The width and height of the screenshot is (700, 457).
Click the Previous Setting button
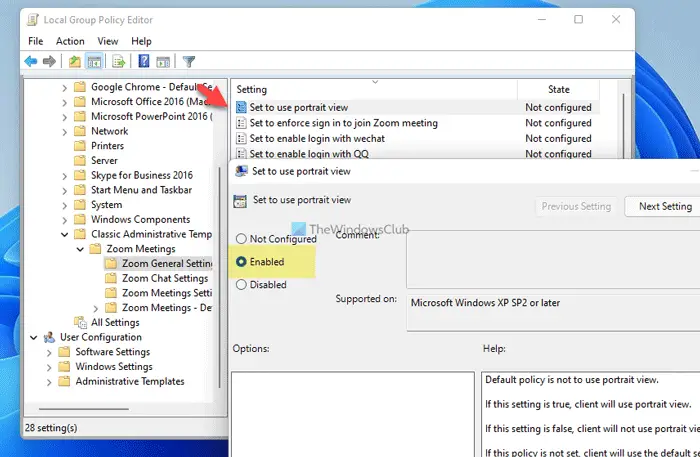(x=576, y=206)
